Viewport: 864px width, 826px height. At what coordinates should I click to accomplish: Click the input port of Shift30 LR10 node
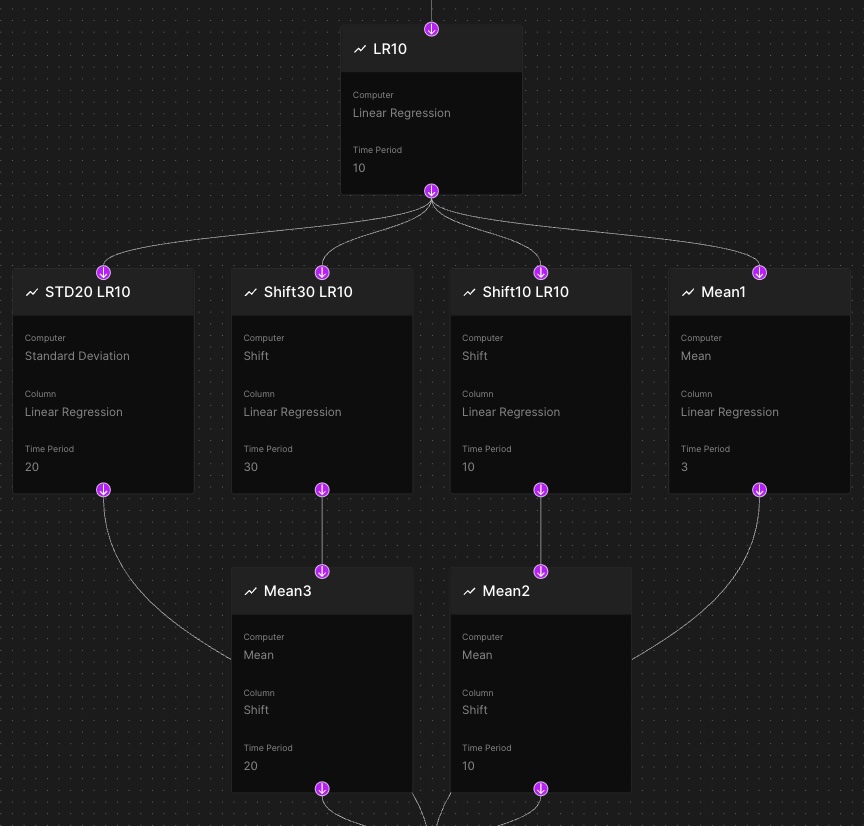click(322, 272)
